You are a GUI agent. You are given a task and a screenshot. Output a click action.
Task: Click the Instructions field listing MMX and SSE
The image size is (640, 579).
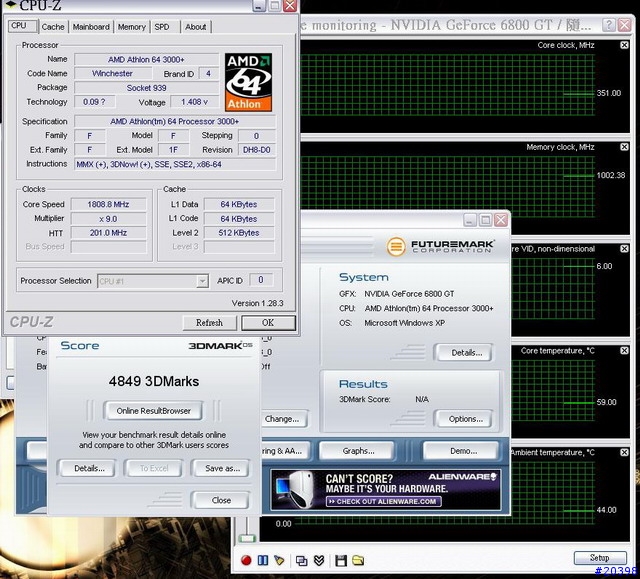pyautogui.click(x=175, y=164)
